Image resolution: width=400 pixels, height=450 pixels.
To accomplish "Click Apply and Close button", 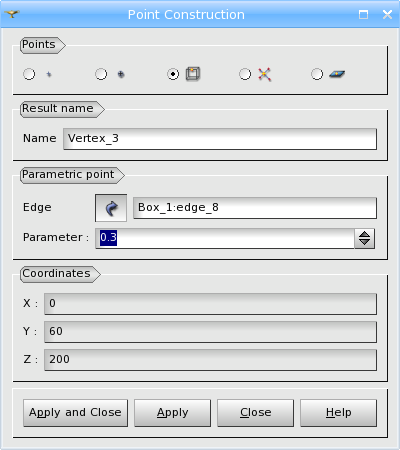I will click(x=75, y=413).
